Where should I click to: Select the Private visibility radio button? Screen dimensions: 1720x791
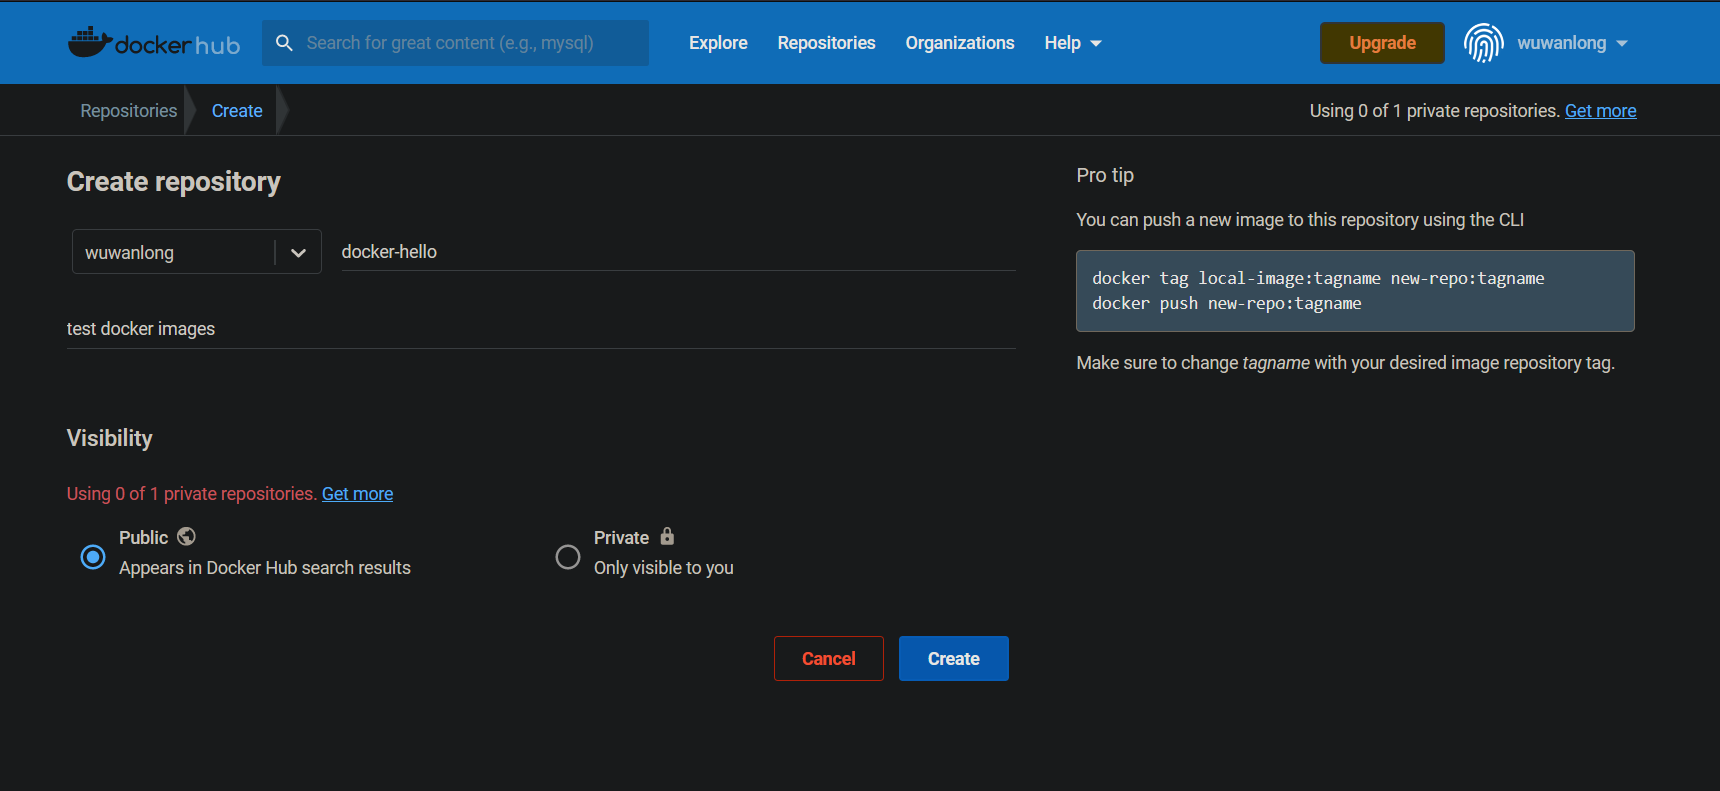click(x=568, y=557)
